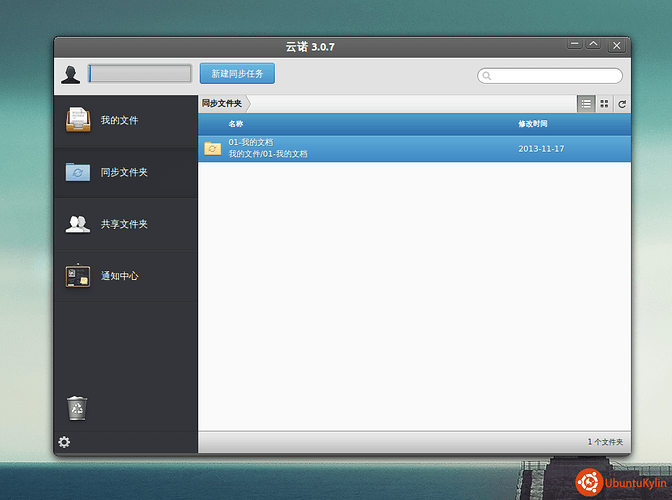The image size is (672, 500).
Task: Sort by the 名称 column header
Action: click(x=236, y=124)
